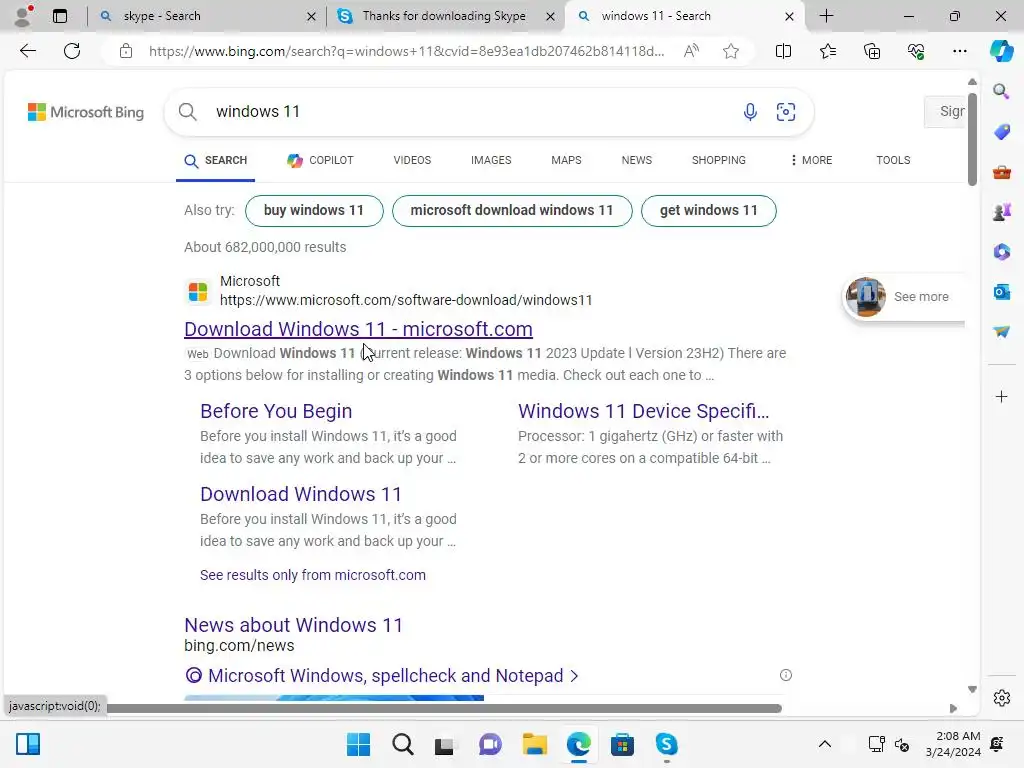Open Browser essentials heart icon
This screenshot has width=1024, height=768.
[916, 51]
